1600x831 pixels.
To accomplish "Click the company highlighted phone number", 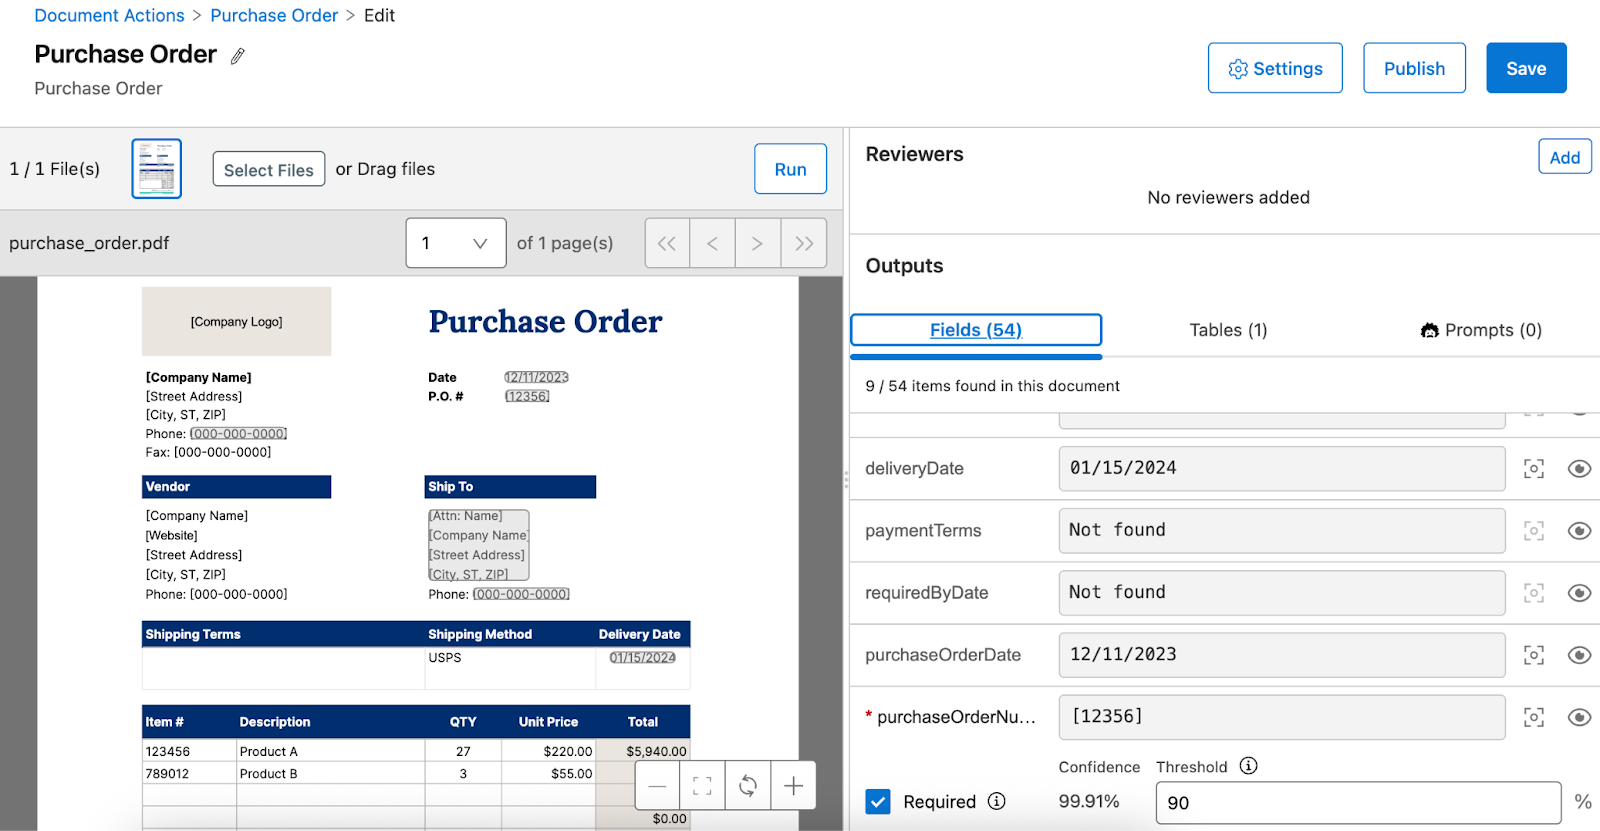I will 239,434.
